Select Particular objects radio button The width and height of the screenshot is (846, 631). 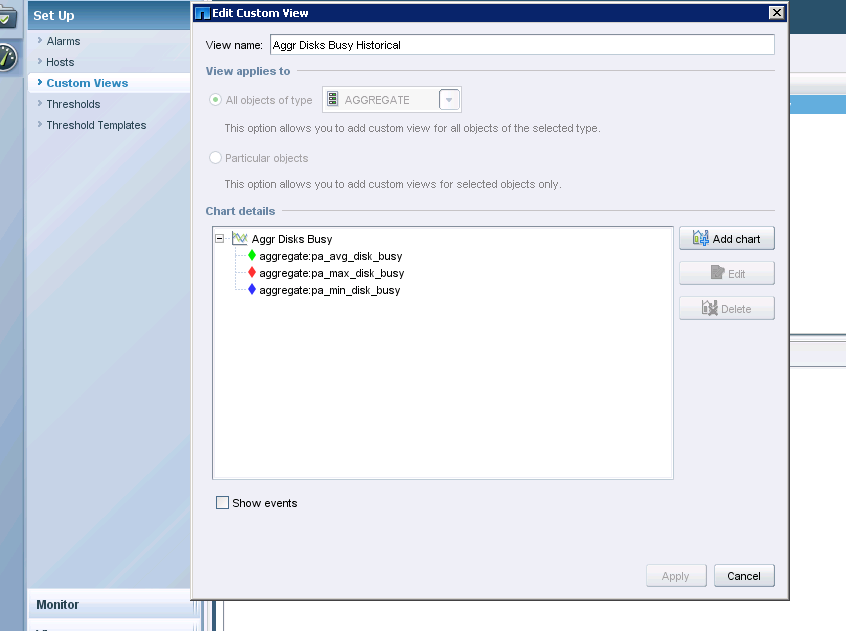tap(215, 157)
